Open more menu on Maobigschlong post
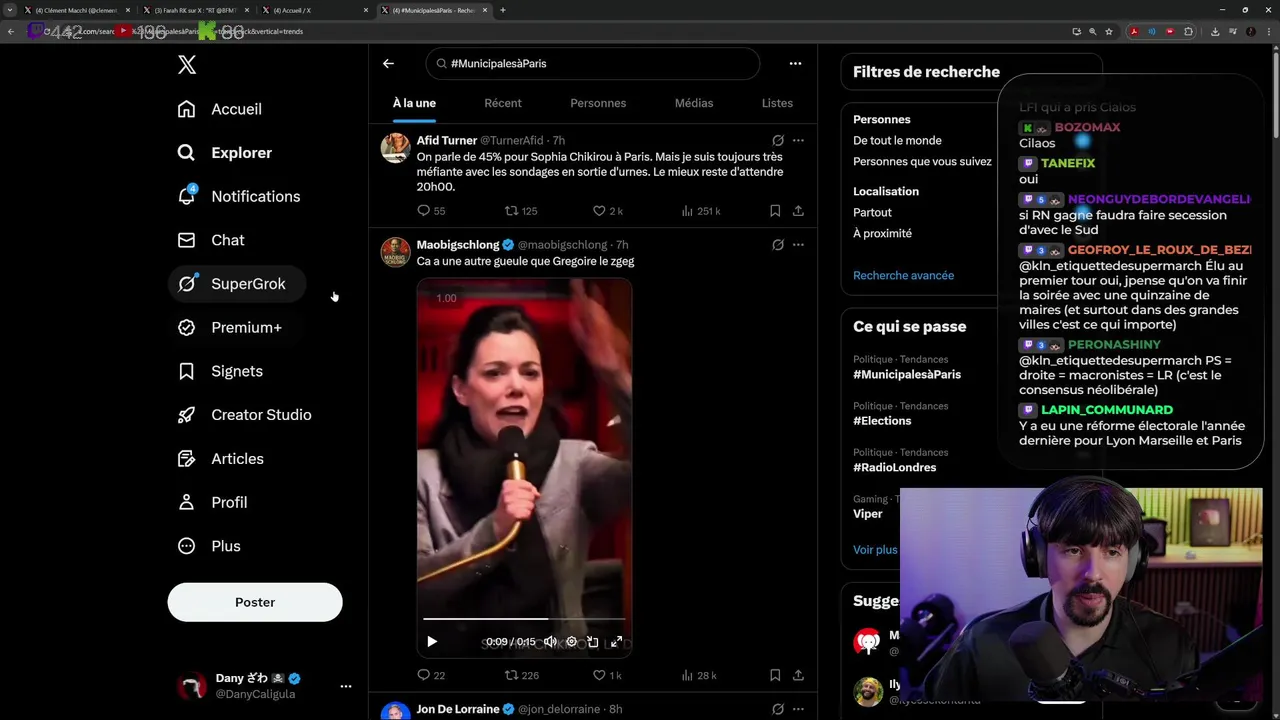The image size is (1280, 720). (798, 244)
